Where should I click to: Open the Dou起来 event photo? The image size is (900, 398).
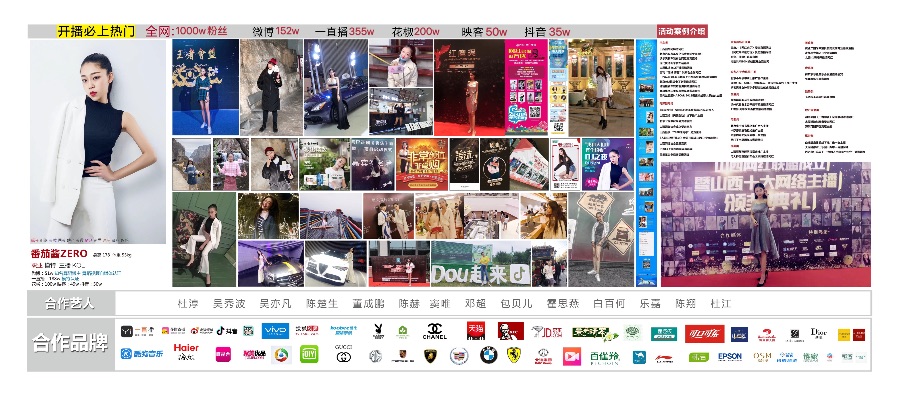481,264
